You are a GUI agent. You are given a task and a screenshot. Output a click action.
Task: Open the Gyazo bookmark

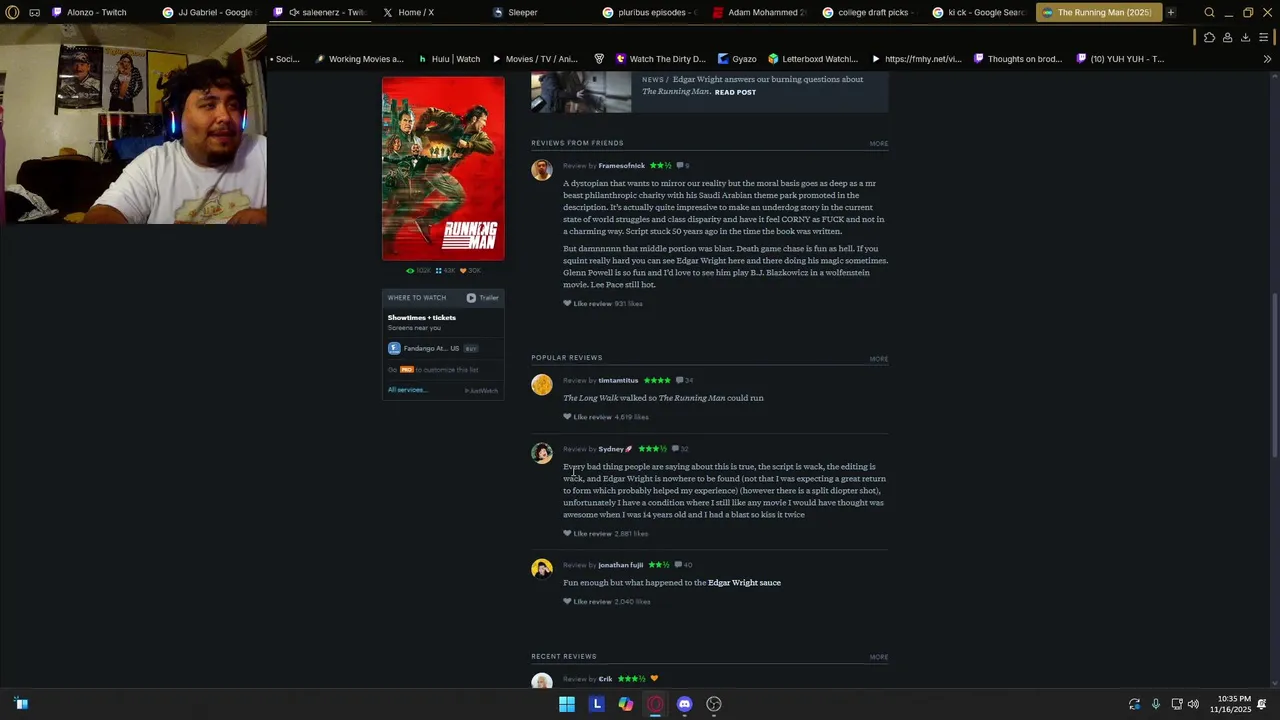737,59
